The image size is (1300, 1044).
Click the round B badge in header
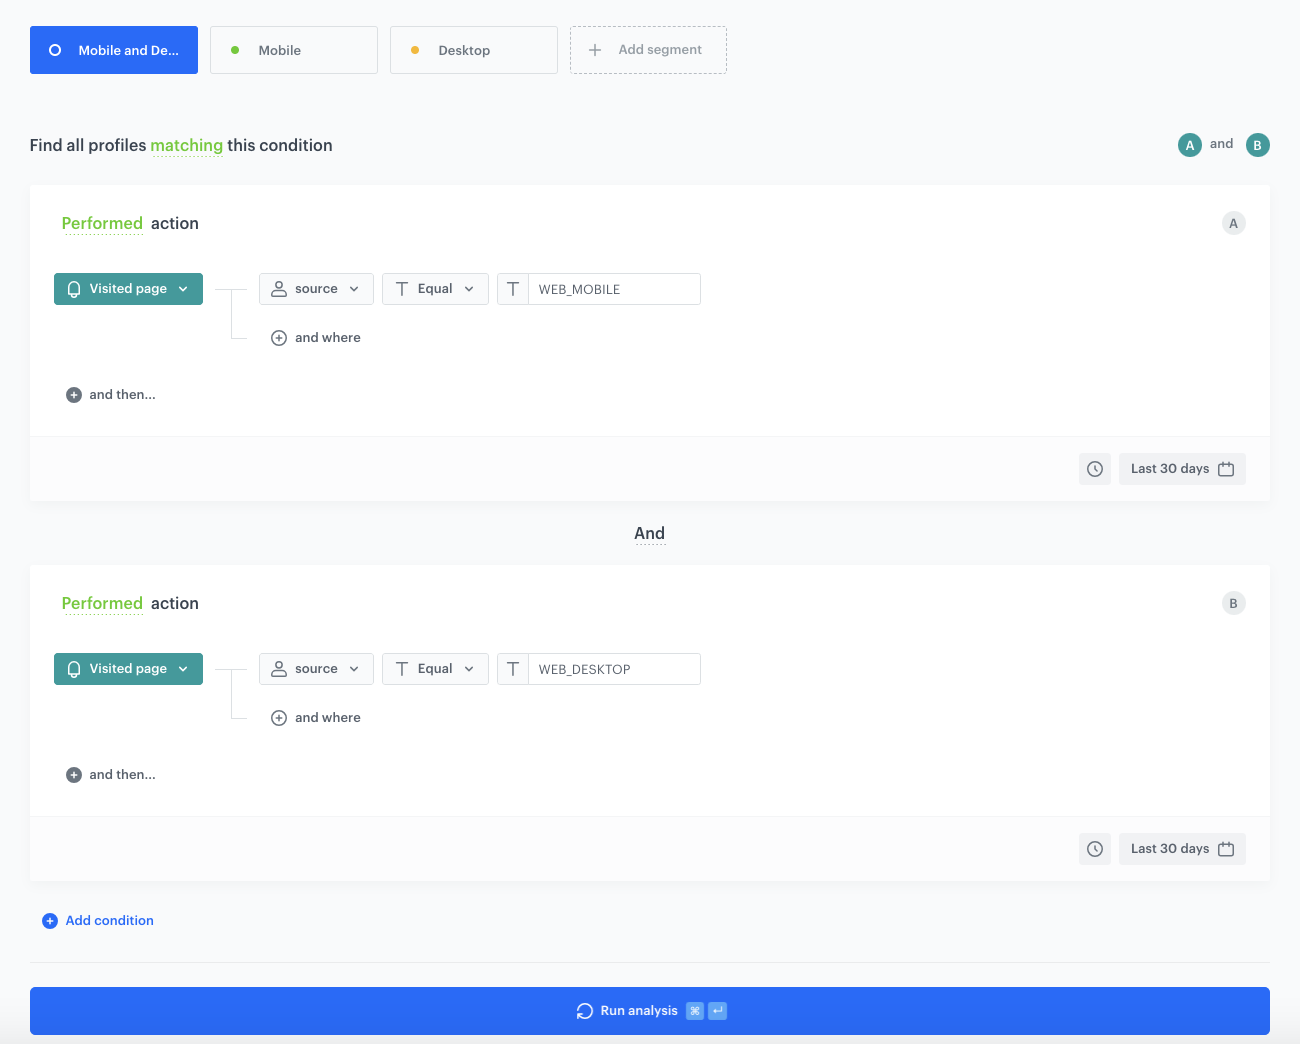tap(1257, 145)
